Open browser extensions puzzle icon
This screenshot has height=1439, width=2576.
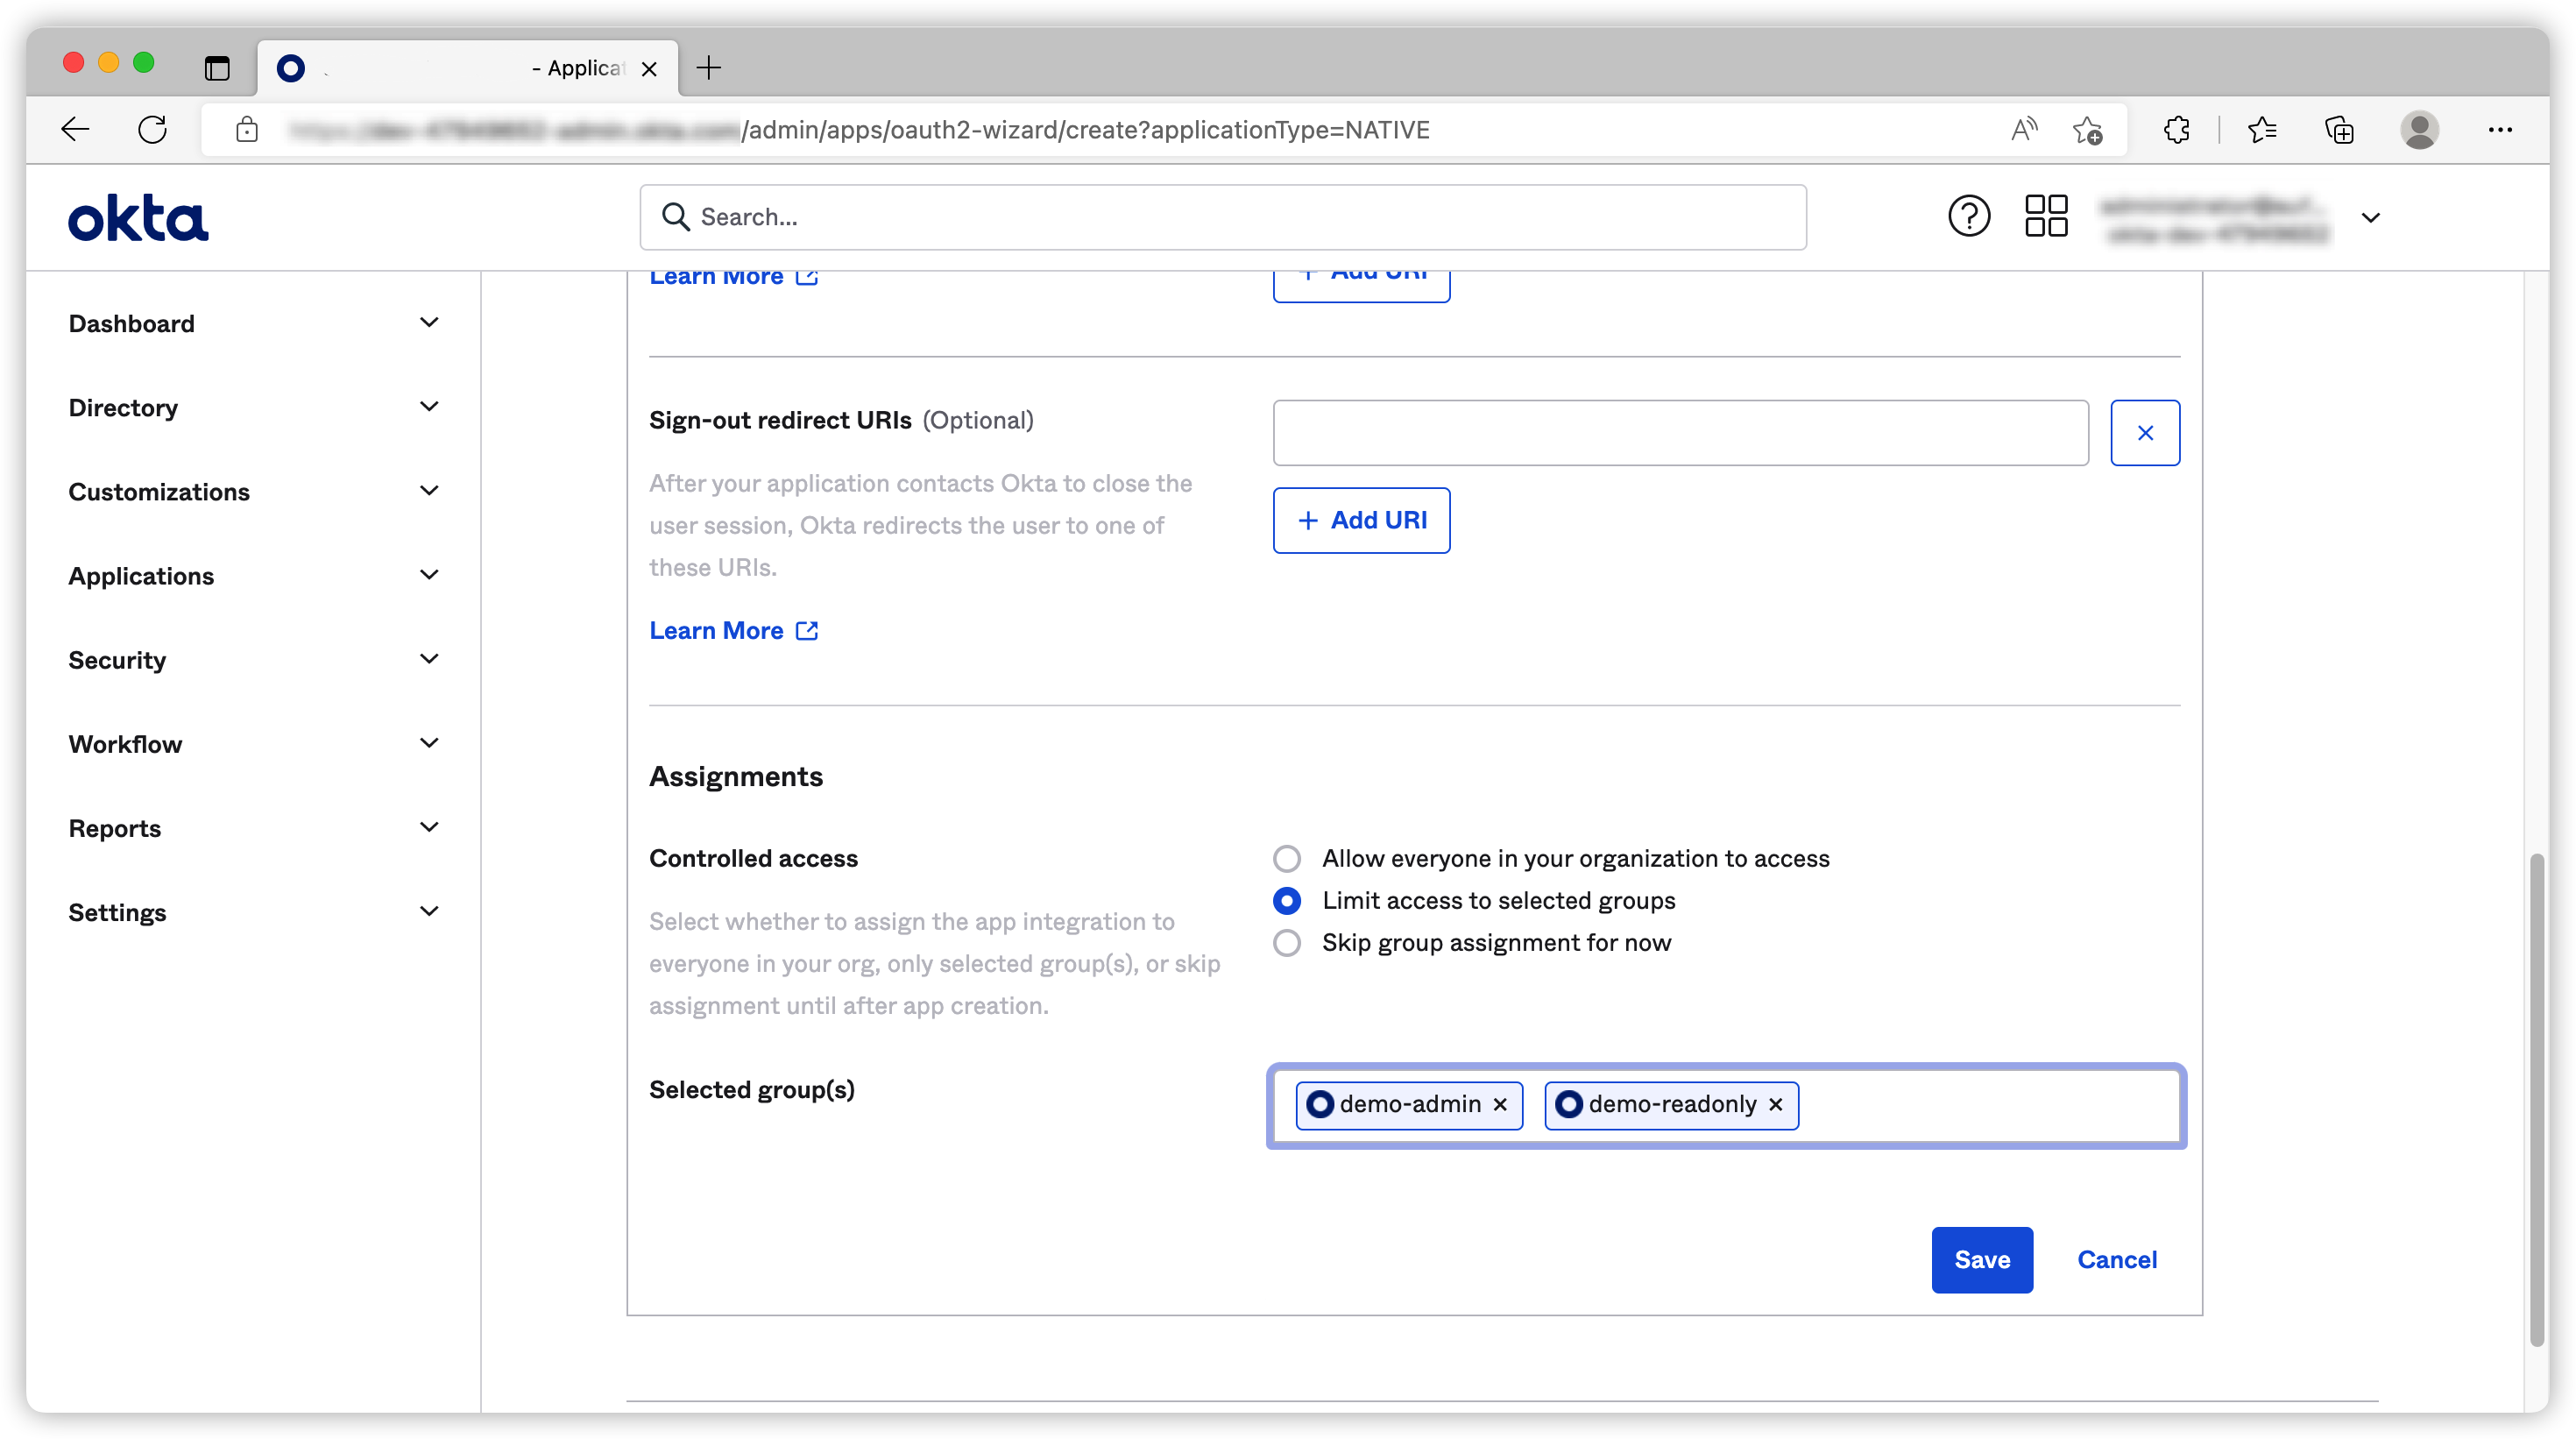2176,130
